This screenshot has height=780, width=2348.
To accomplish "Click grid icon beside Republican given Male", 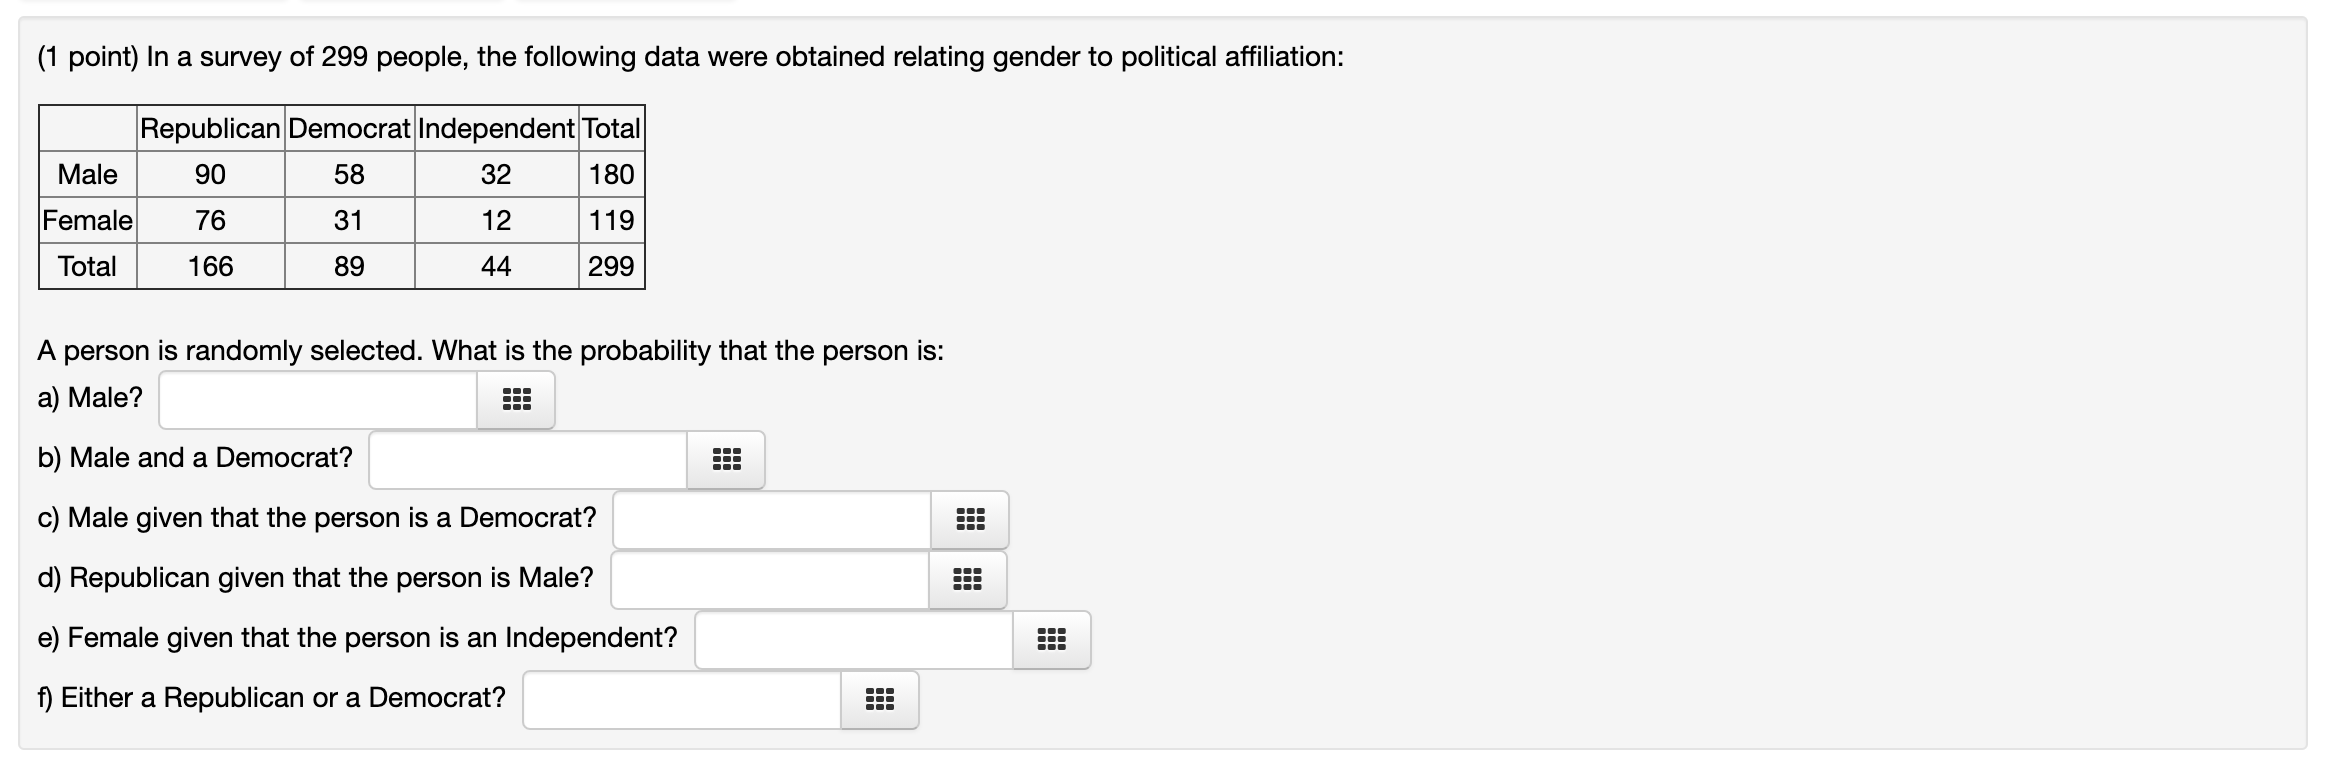I will tap(968, 580).
